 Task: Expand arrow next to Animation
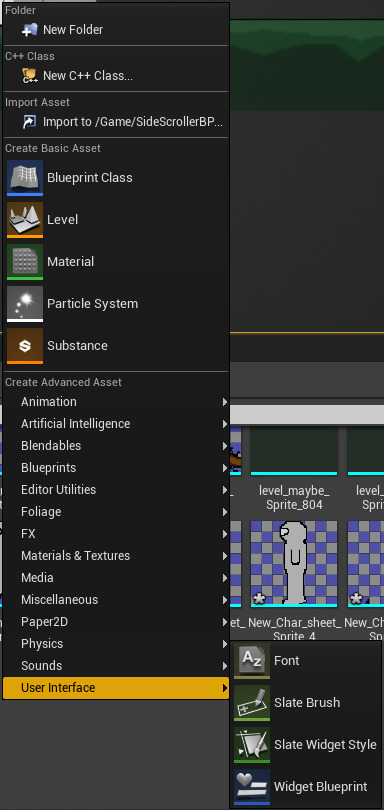pos(225,402)
